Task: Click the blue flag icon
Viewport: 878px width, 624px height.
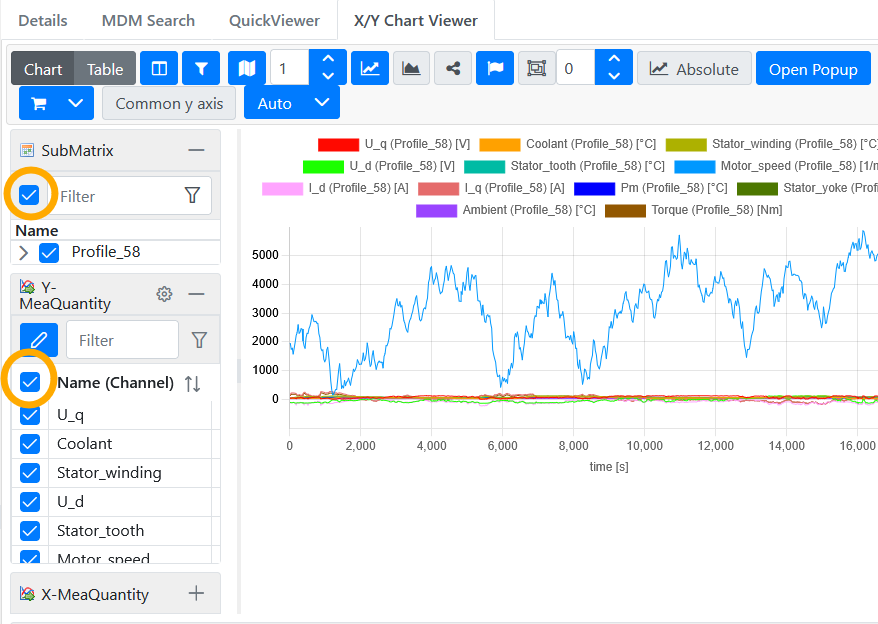Action: [494, 69]
